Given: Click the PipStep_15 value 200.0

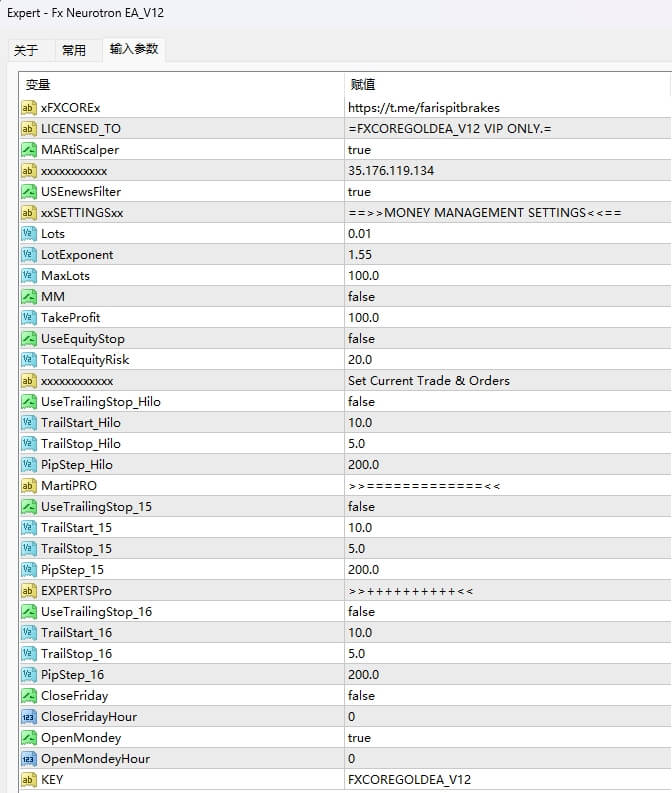Looking at the screenshot, I should tap(363, 569).
